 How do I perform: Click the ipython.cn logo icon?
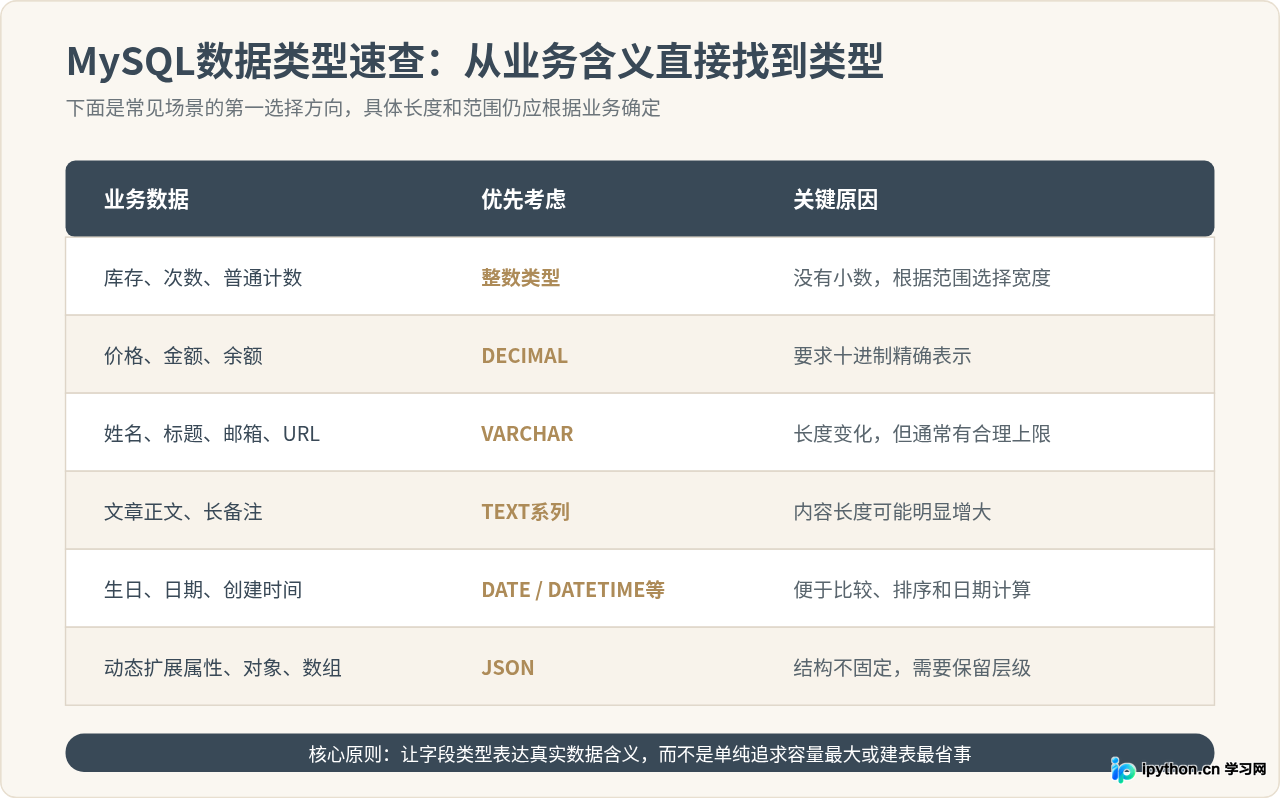[x=1124, y=769]
